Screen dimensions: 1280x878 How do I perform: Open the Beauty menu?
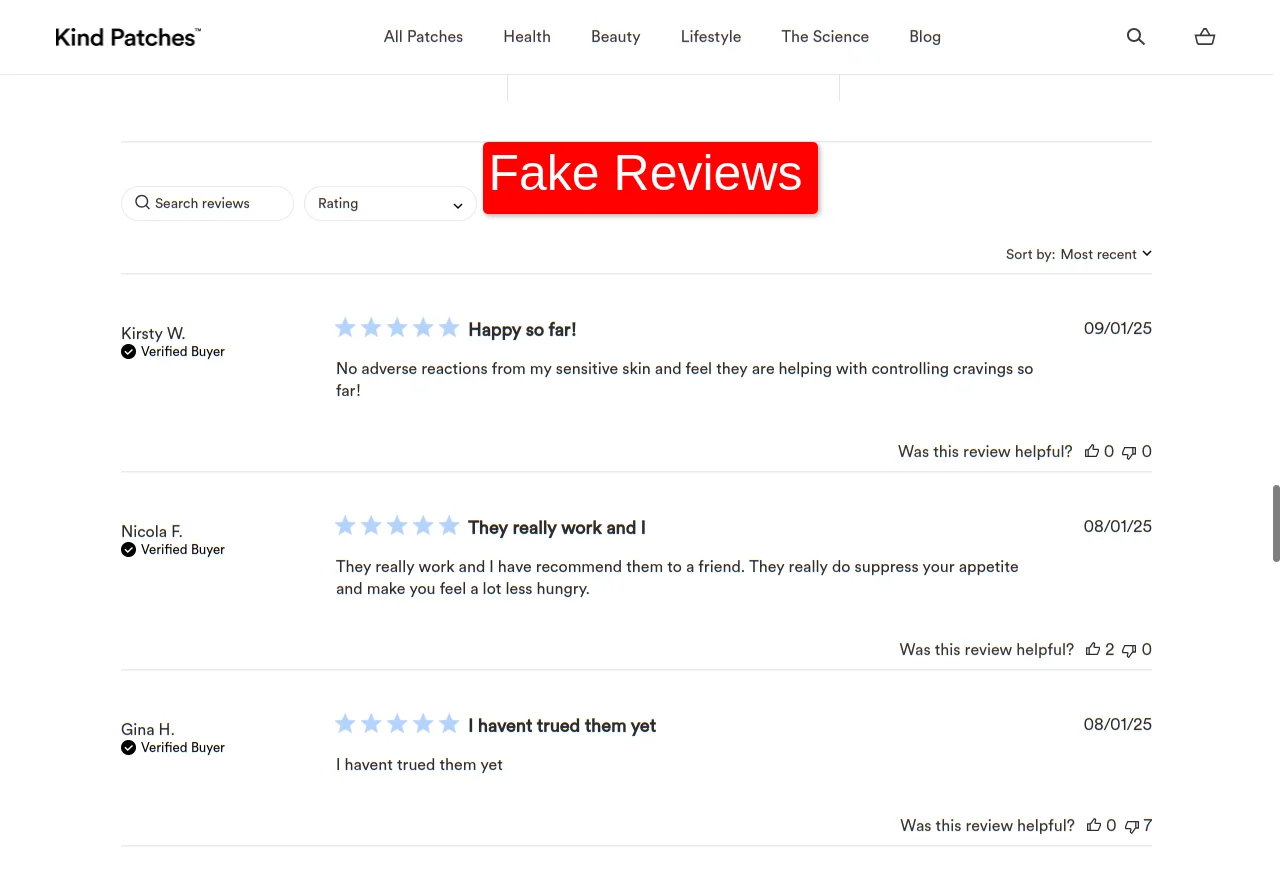(615, 37)
